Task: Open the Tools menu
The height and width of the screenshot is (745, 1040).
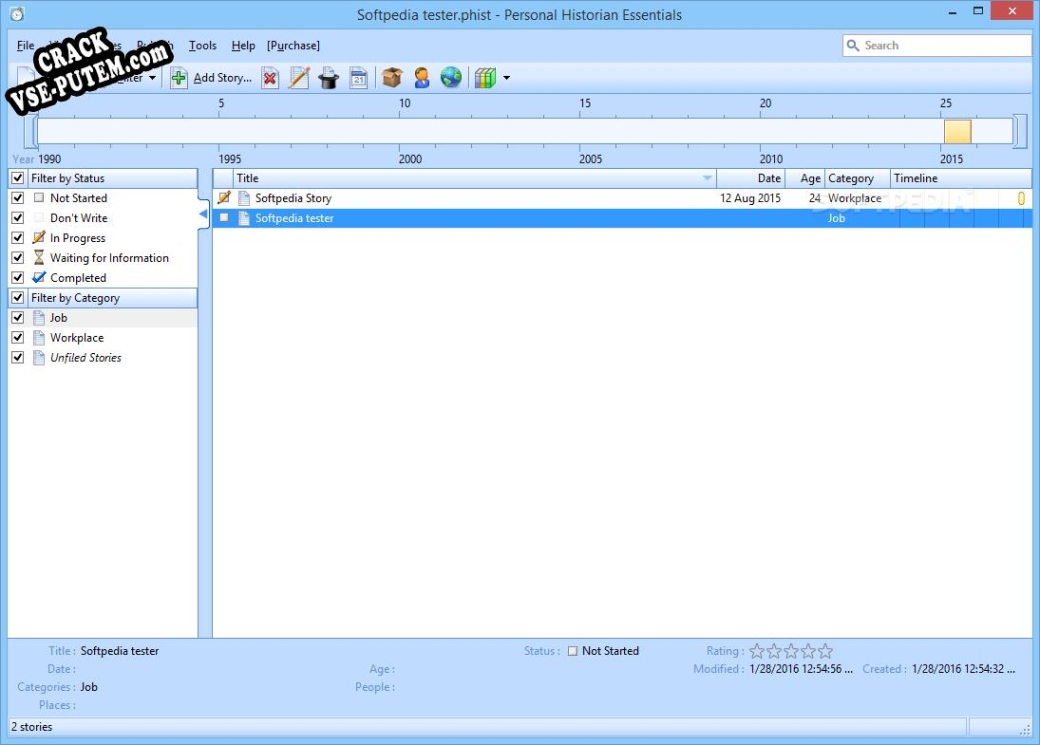Action: point(202,45)
